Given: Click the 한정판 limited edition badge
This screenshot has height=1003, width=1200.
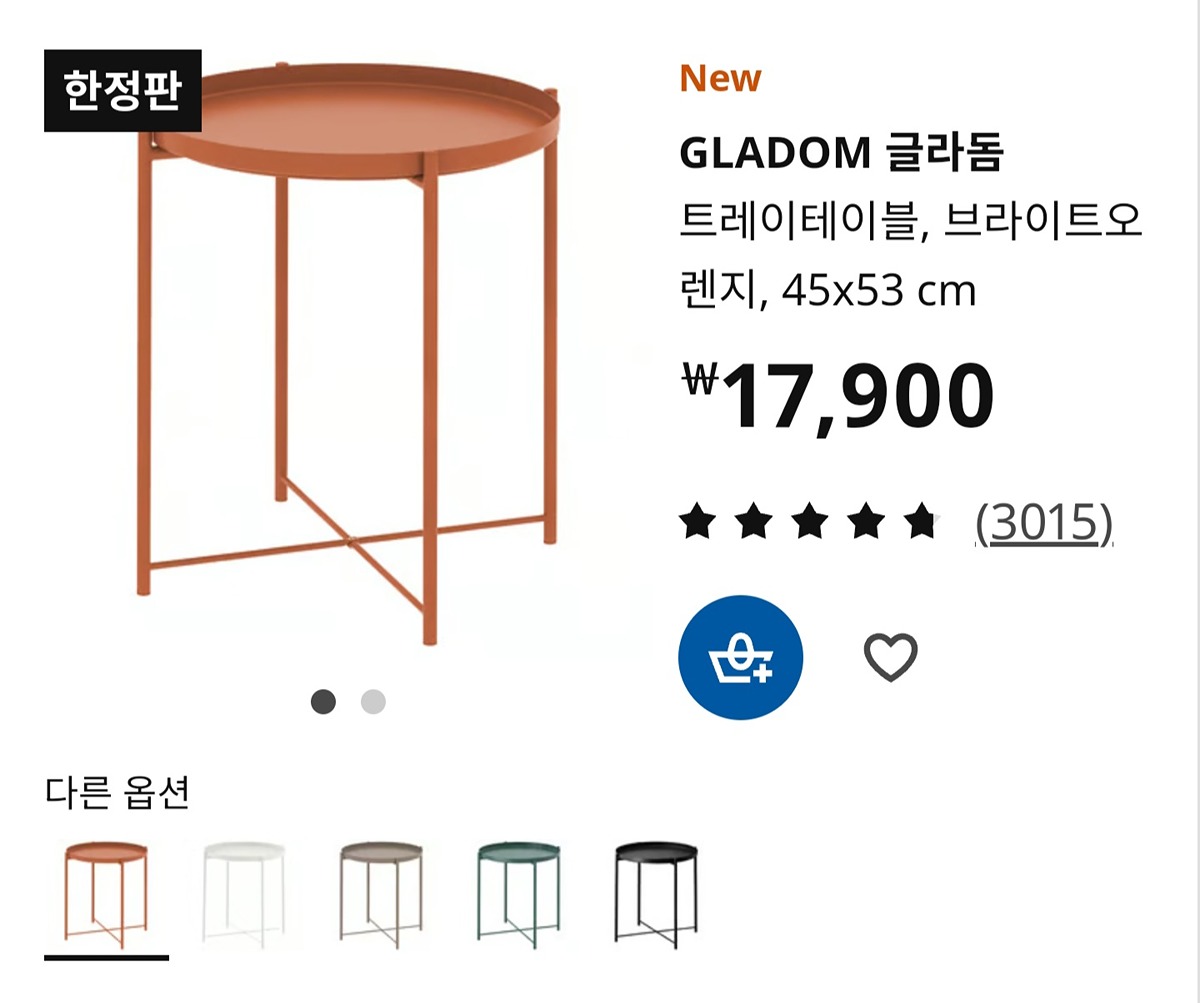Looking at the screenshot, I should 122,91.
